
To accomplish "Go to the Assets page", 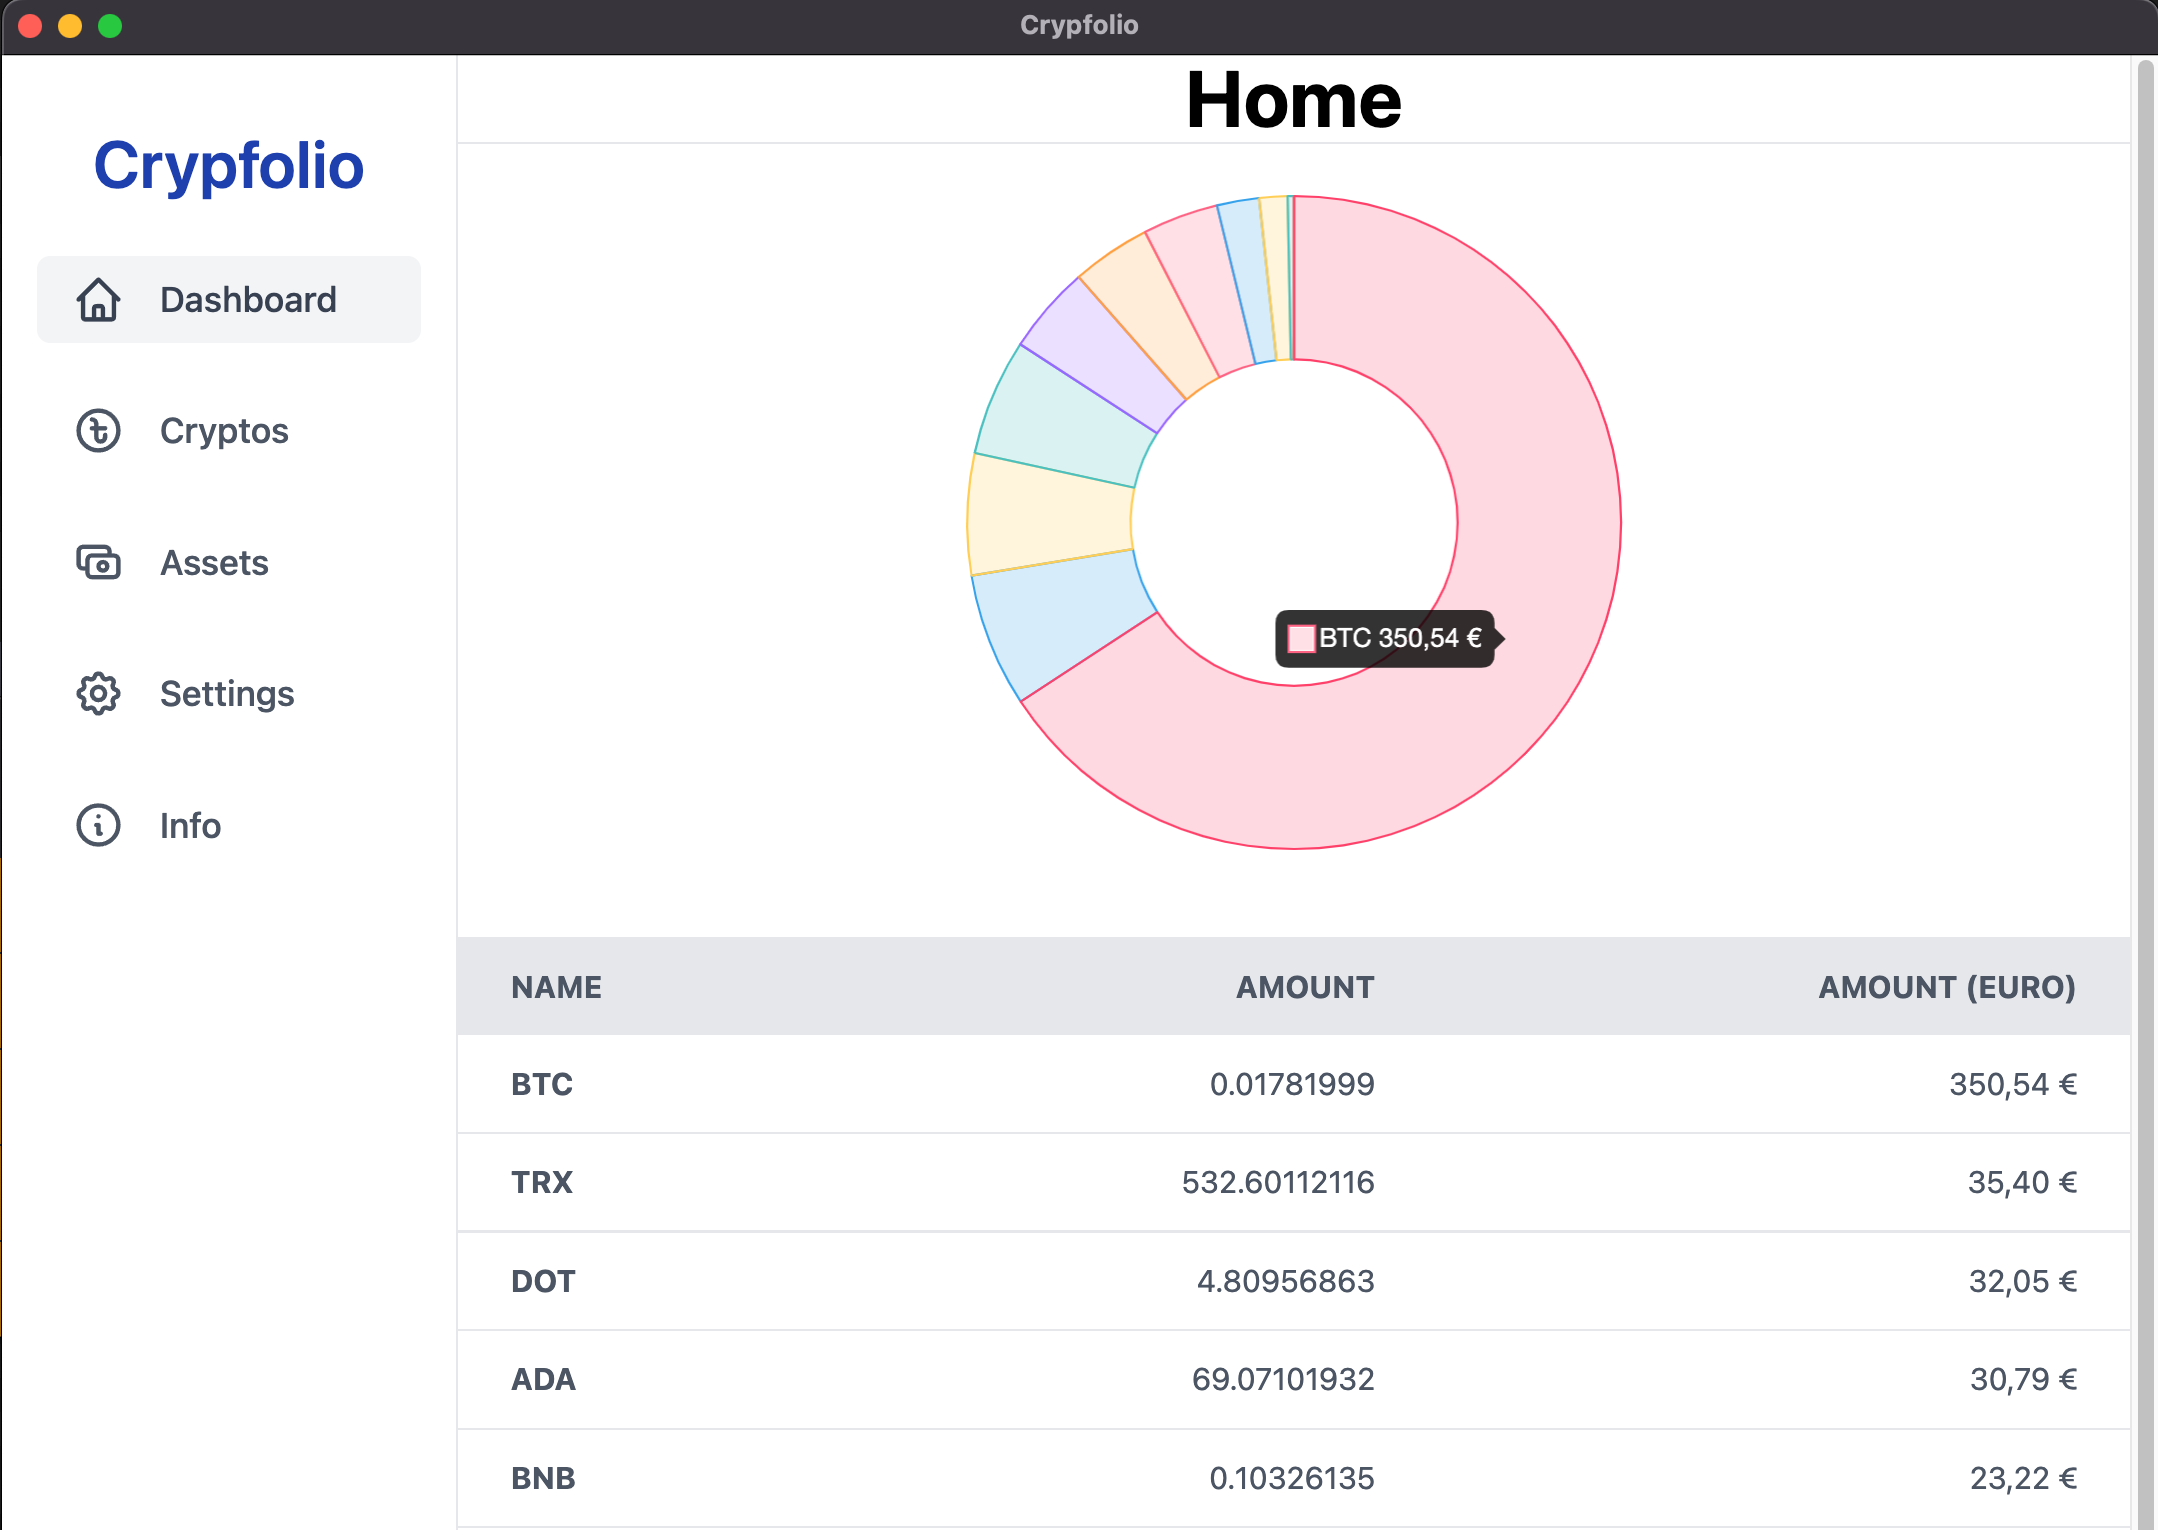I will click(214, 563).
